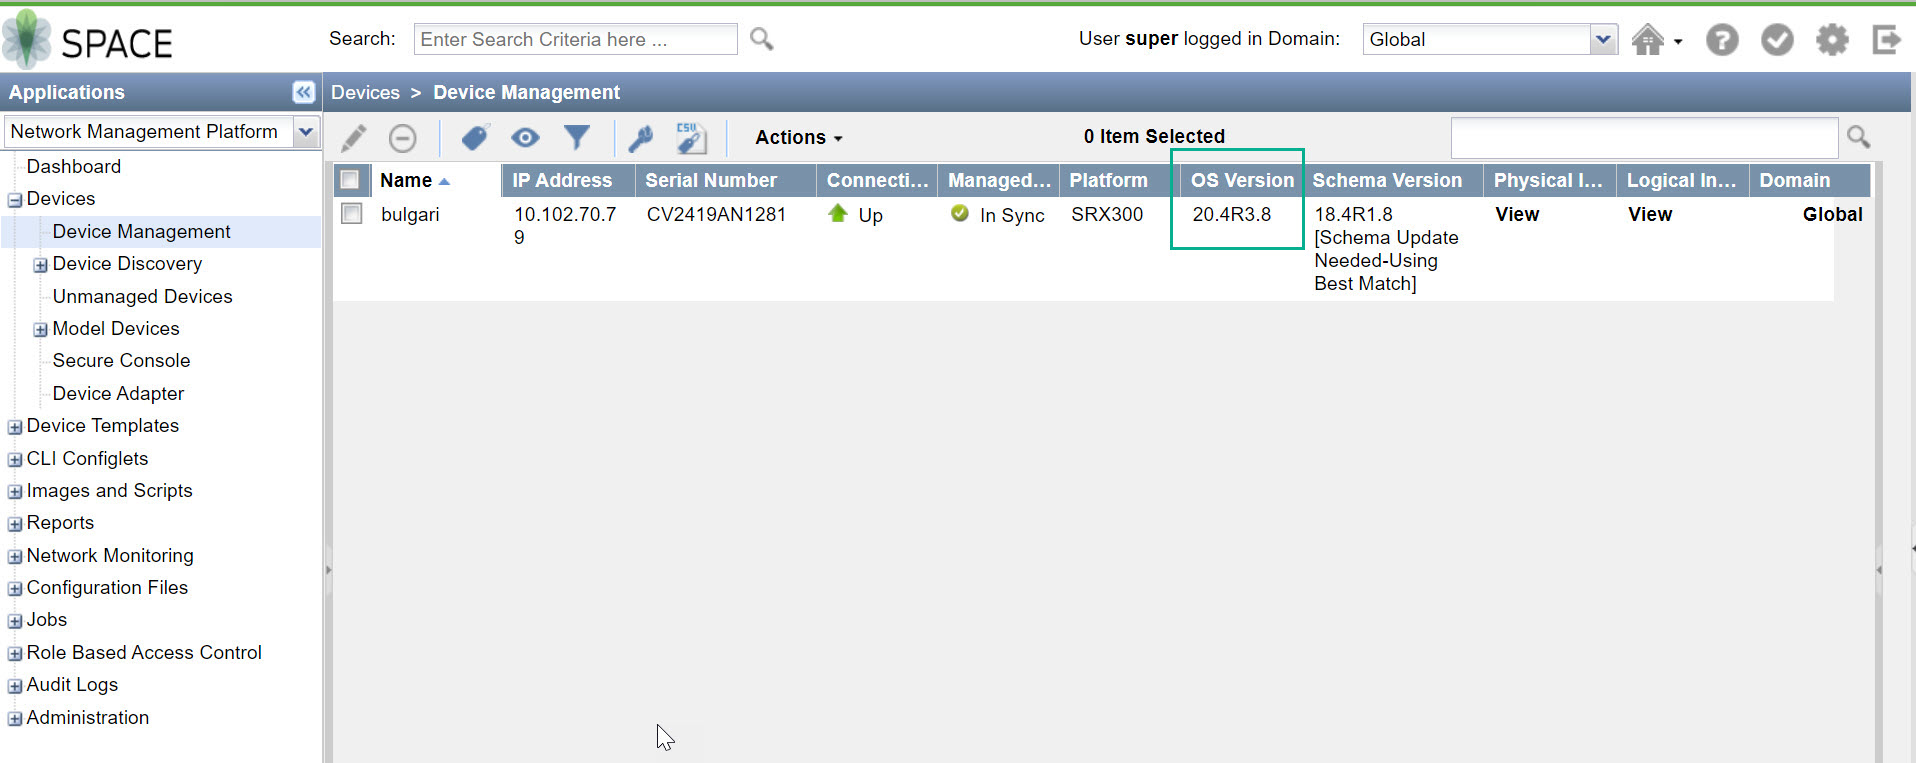Viewport: 1916px width, 763px height.
Task: Click the green Up connection arrow icon
Action: pos(838,213)
